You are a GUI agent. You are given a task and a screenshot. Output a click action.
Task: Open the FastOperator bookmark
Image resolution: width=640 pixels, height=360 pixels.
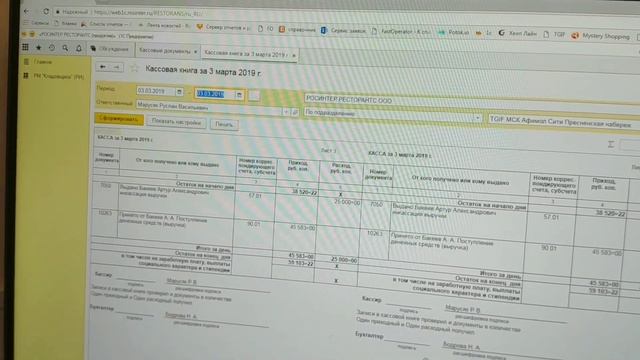point(400,31)
